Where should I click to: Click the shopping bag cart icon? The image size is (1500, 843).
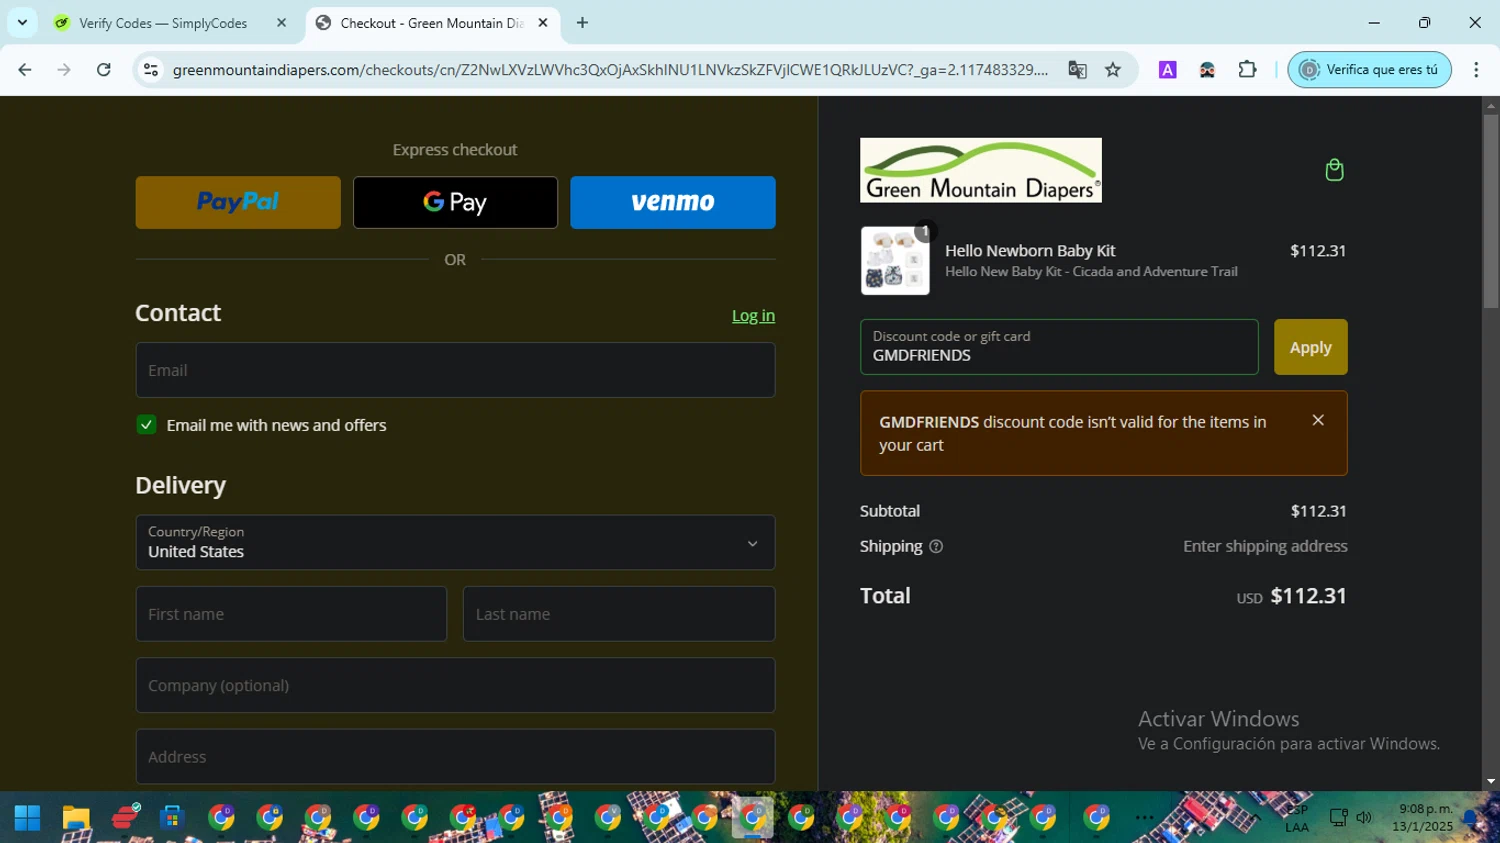(1334, 170)
